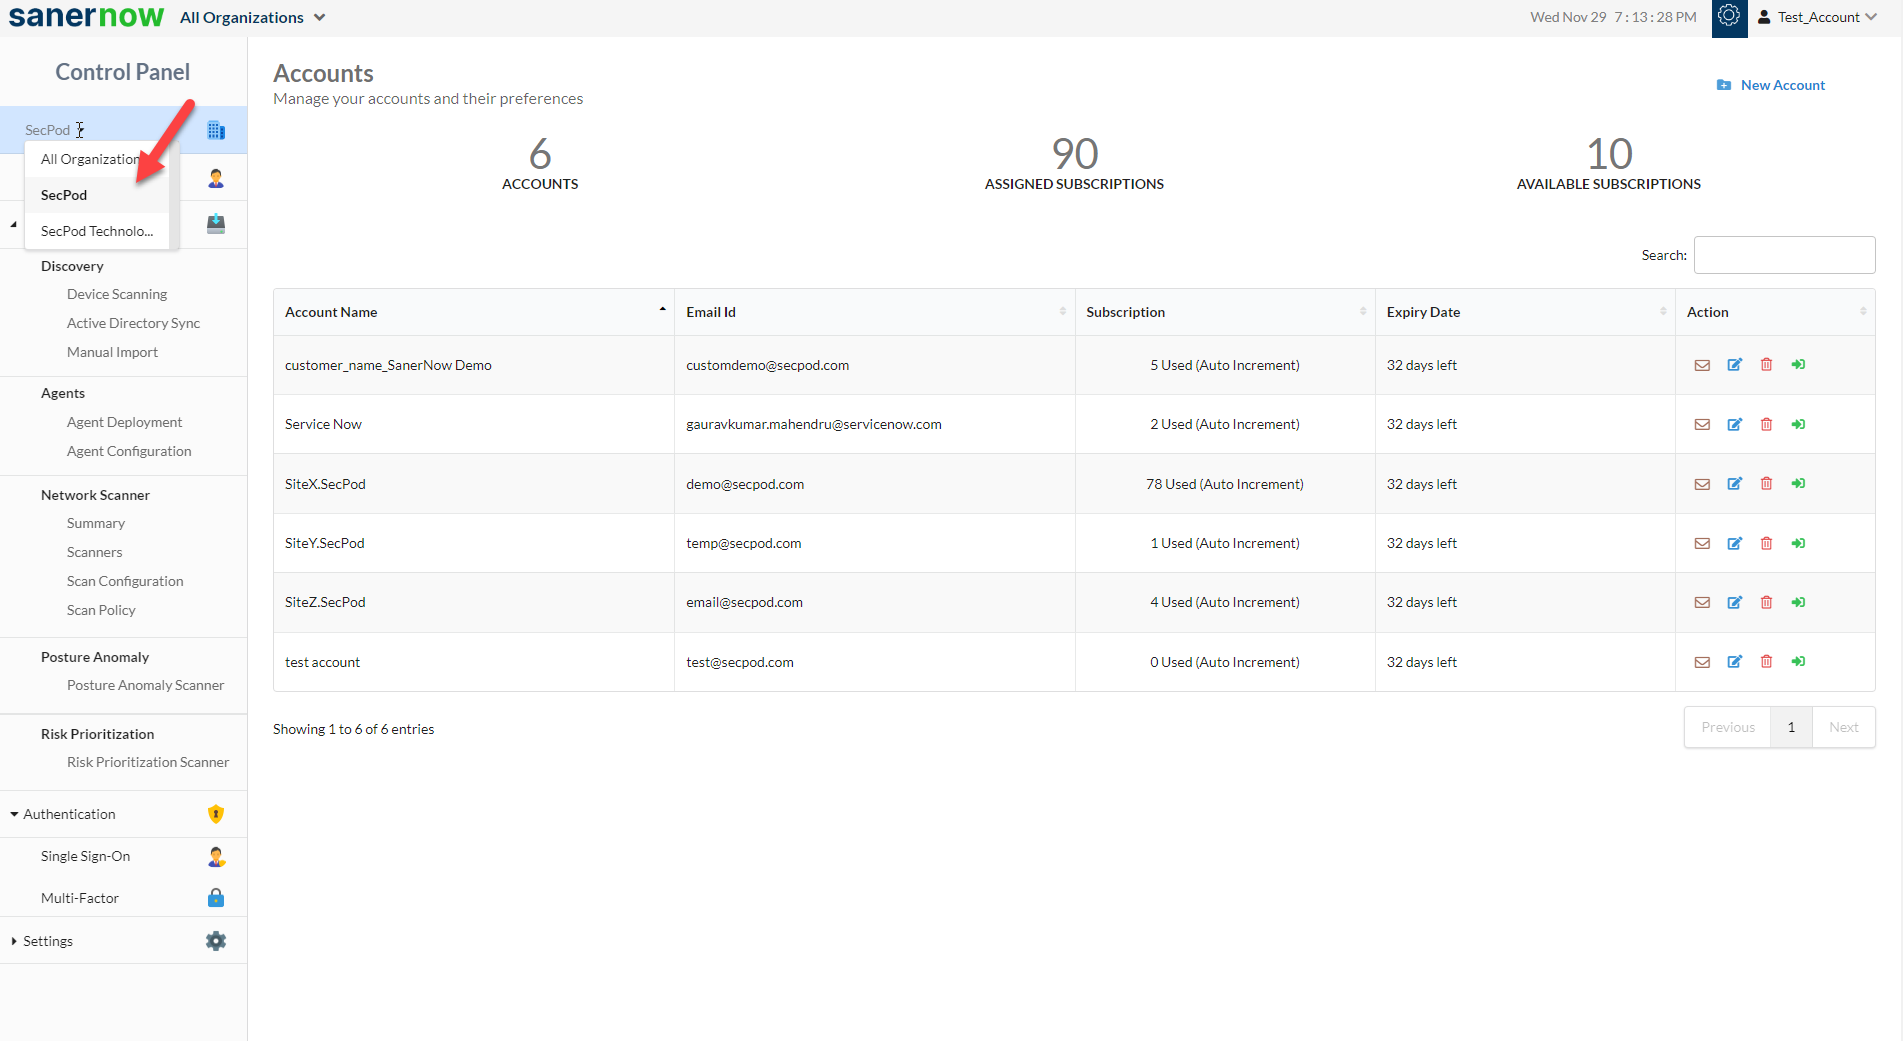Open the Test_Account dropdown menu
1903x1041 pixels.
(x=1818, y=17)
